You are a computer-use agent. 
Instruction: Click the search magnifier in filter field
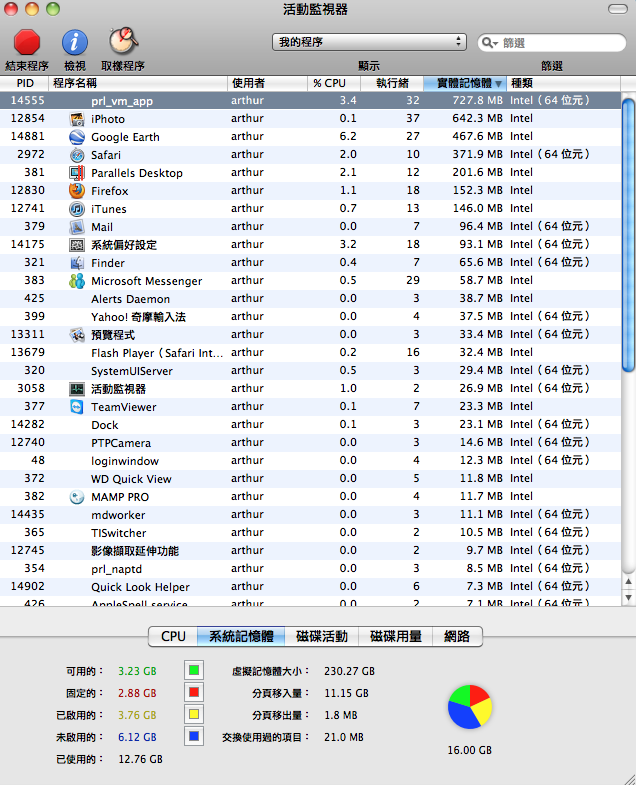(489, 43)
